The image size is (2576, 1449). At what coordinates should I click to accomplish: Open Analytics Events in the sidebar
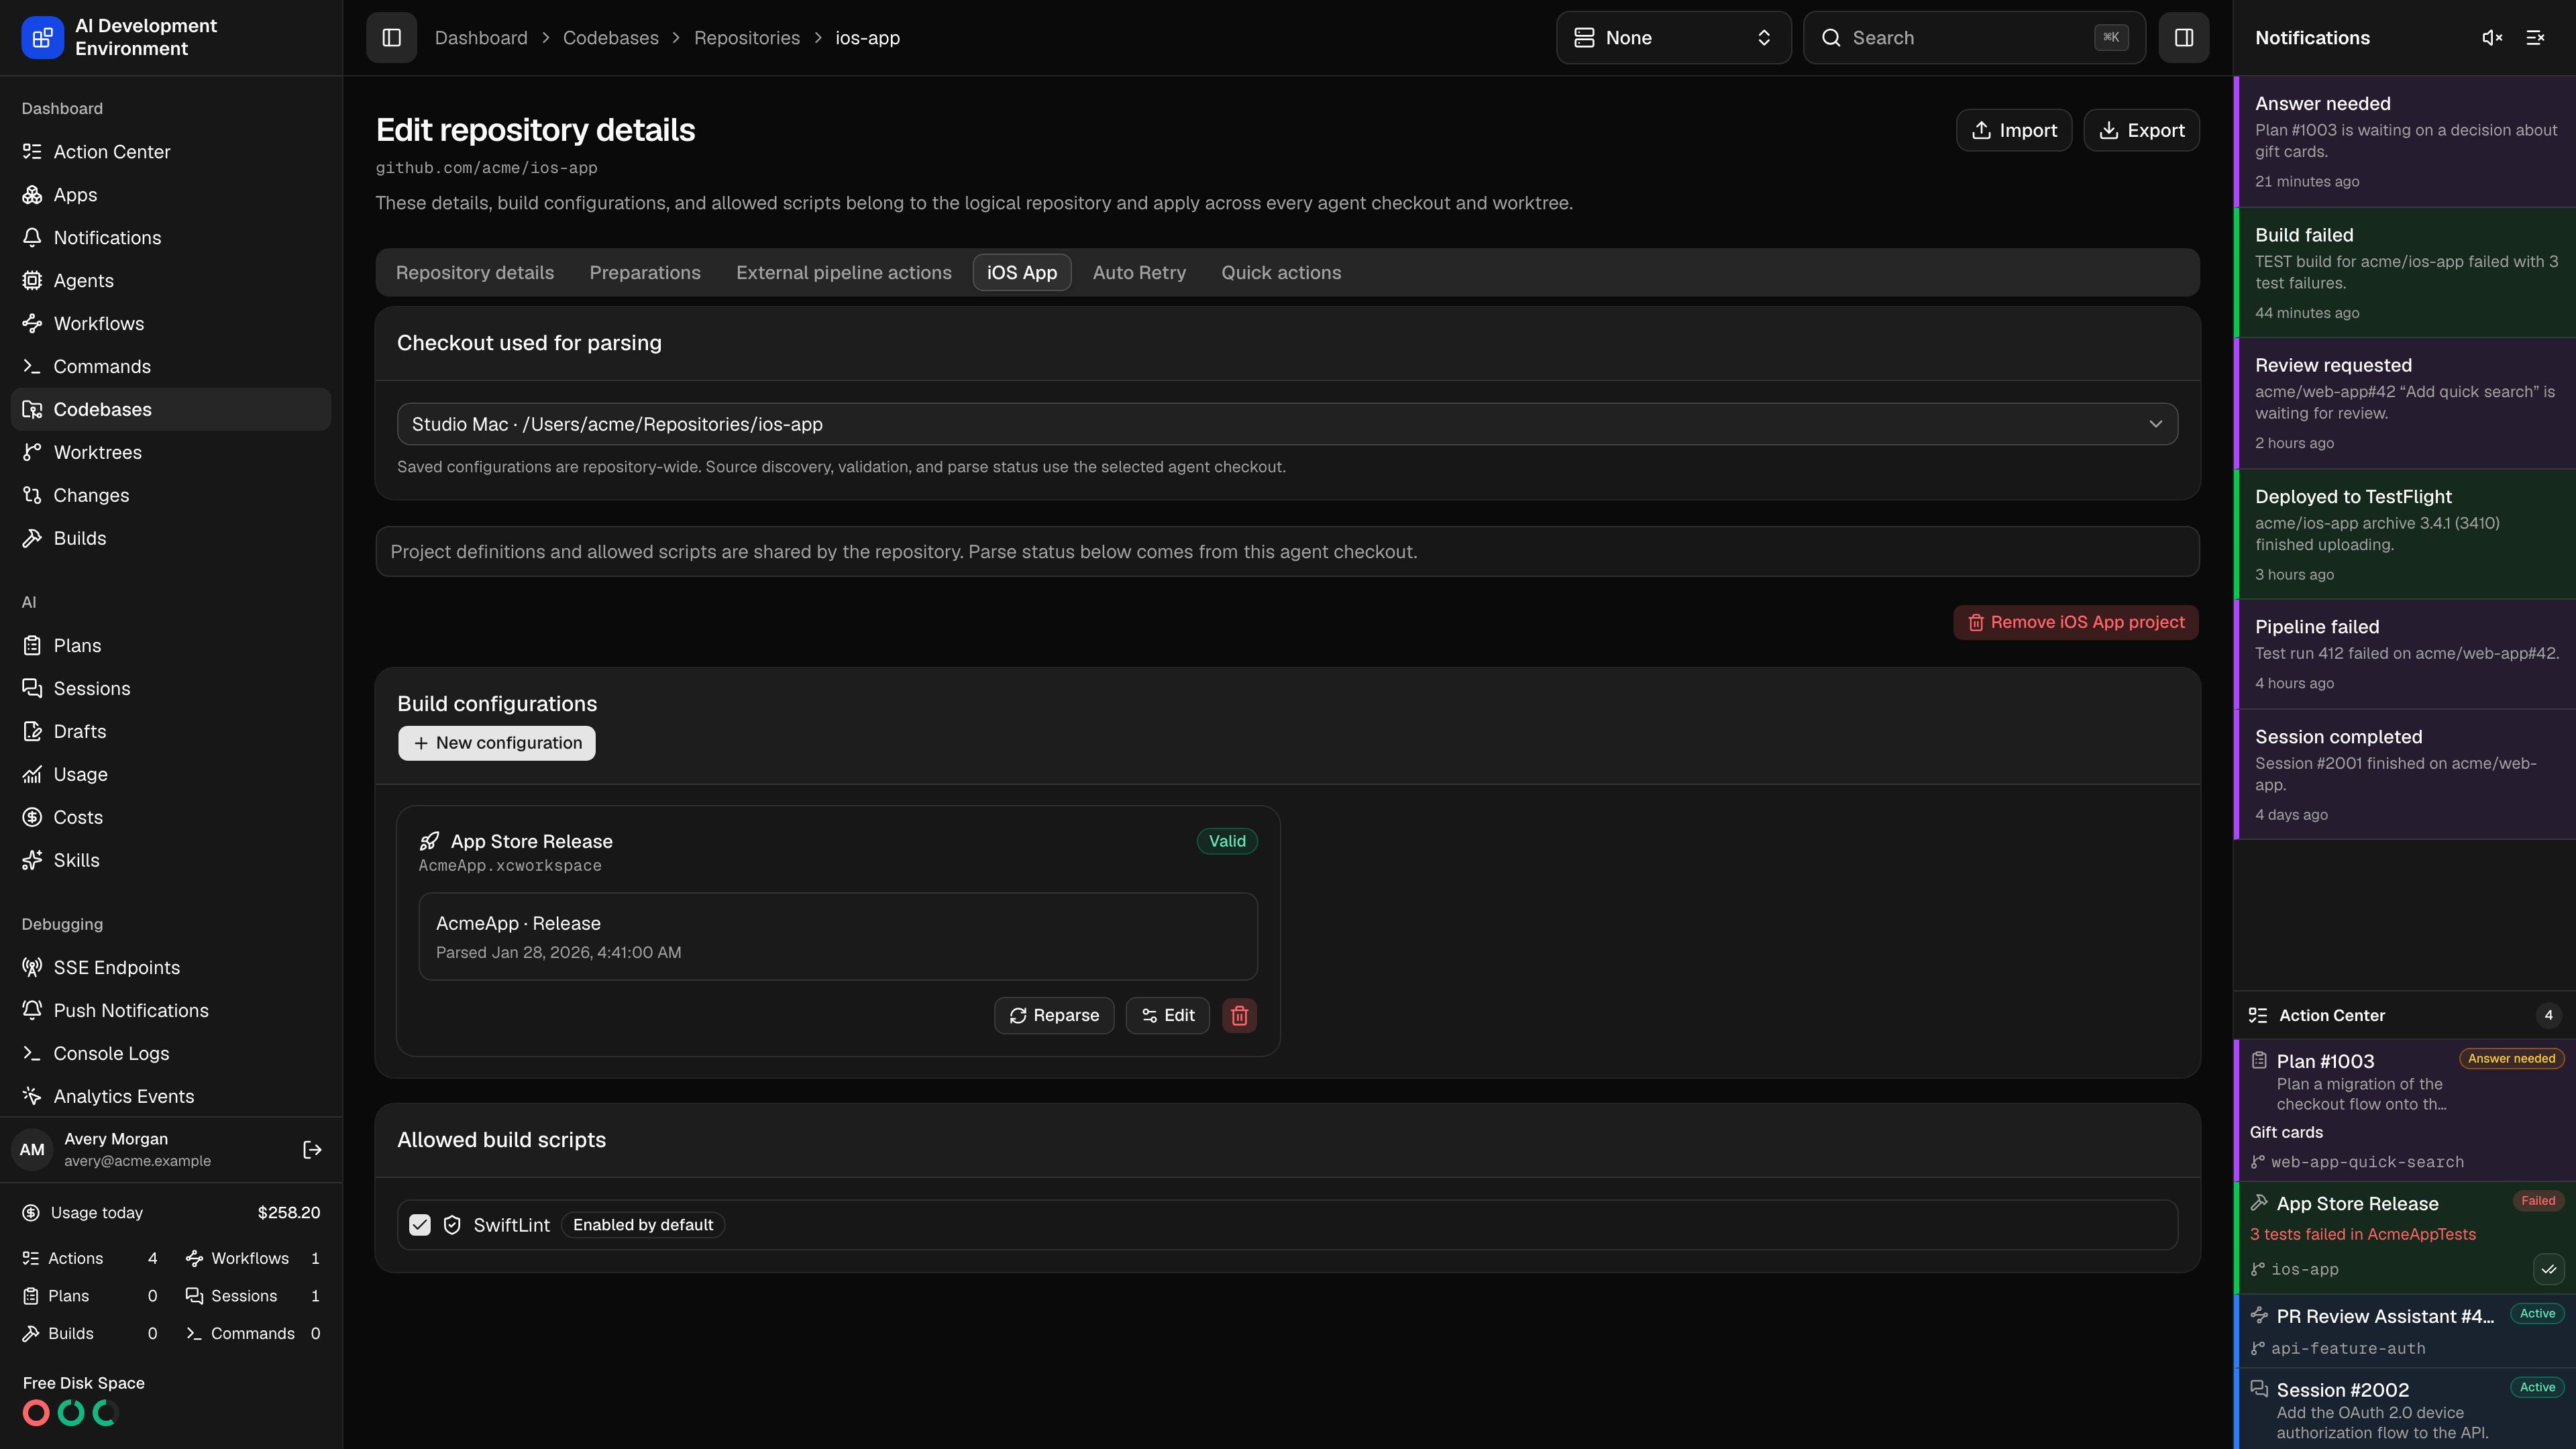171,1097
